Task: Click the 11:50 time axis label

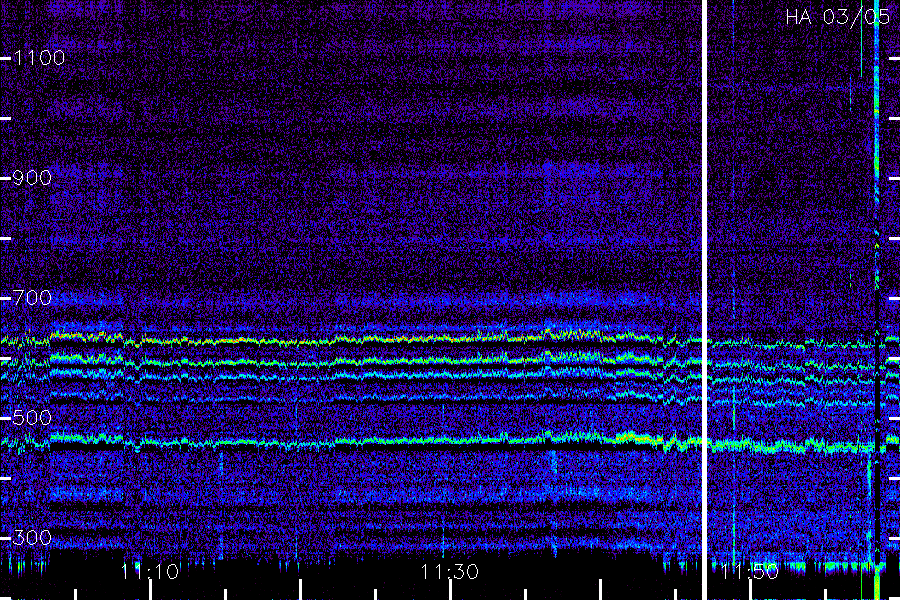Action: pos(749,571)
